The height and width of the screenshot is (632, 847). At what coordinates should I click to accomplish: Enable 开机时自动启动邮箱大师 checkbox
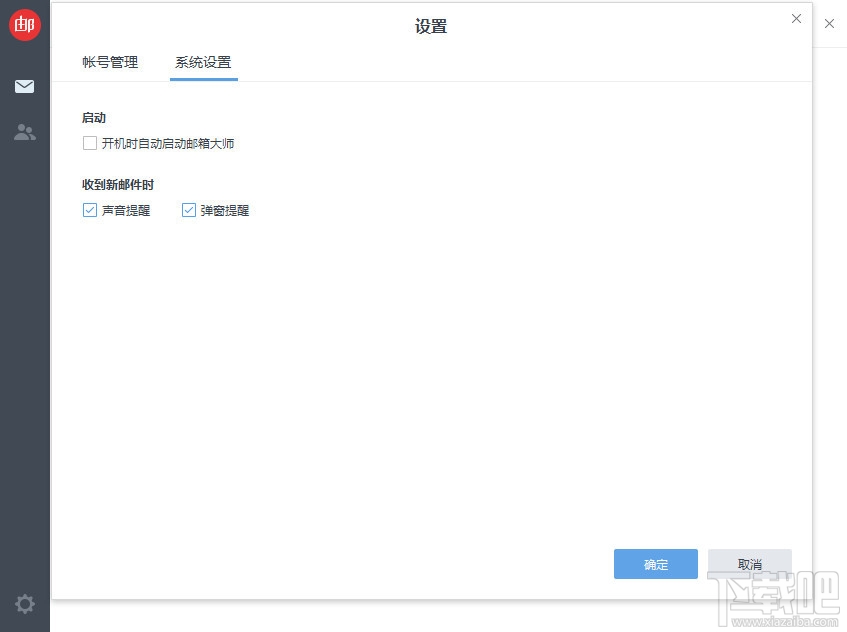[89, 143]
